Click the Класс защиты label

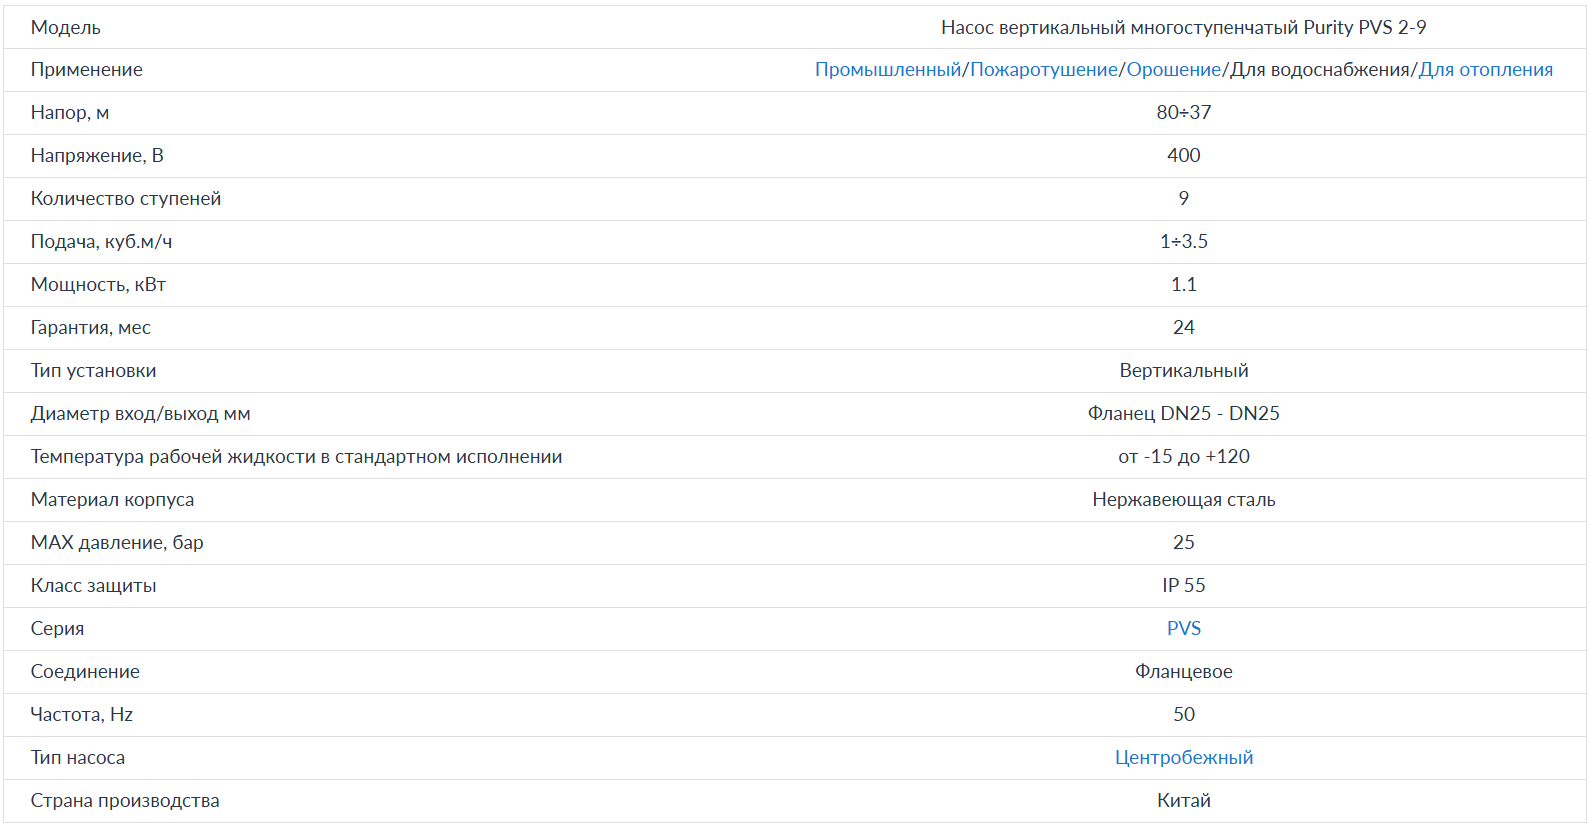pos(94,586)
